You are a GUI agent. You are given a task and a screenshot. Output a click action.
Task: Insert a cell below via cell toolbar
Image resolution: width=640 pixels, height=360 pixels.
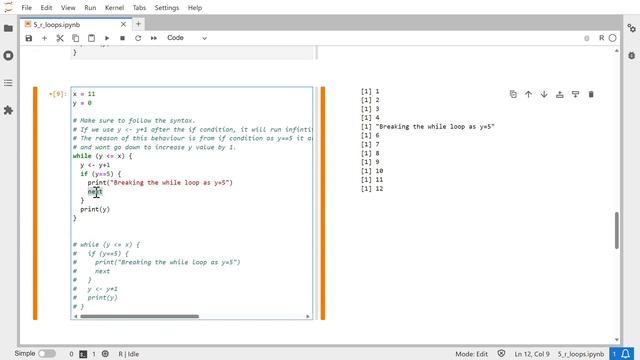coord(576,94)
